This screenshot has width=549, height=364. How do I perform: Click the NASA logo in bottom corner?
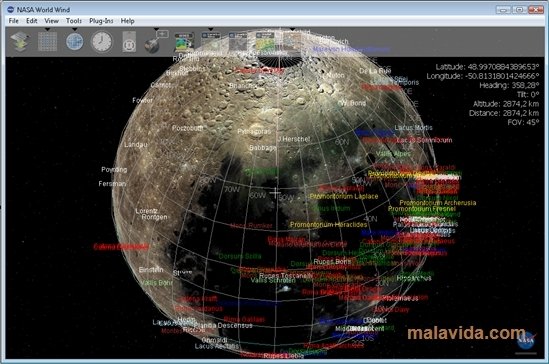click(x=527, y=340)
